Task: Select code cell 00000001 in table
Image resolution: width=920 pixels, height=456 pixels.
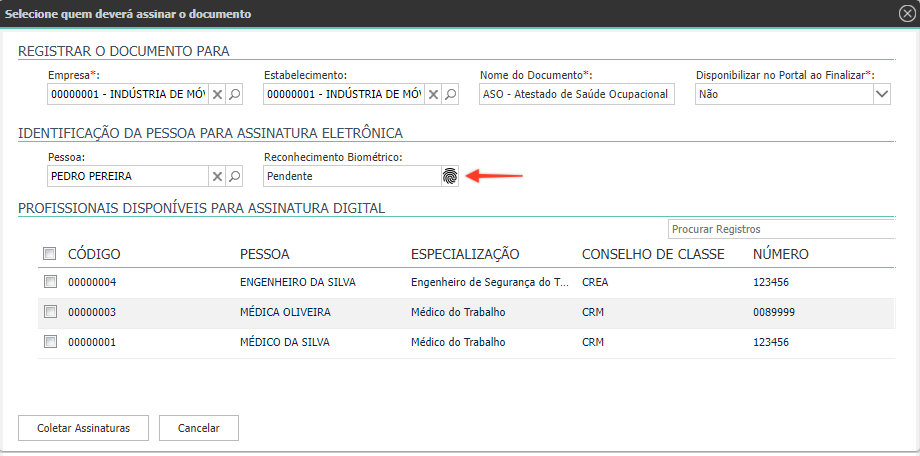Action: 92,342
